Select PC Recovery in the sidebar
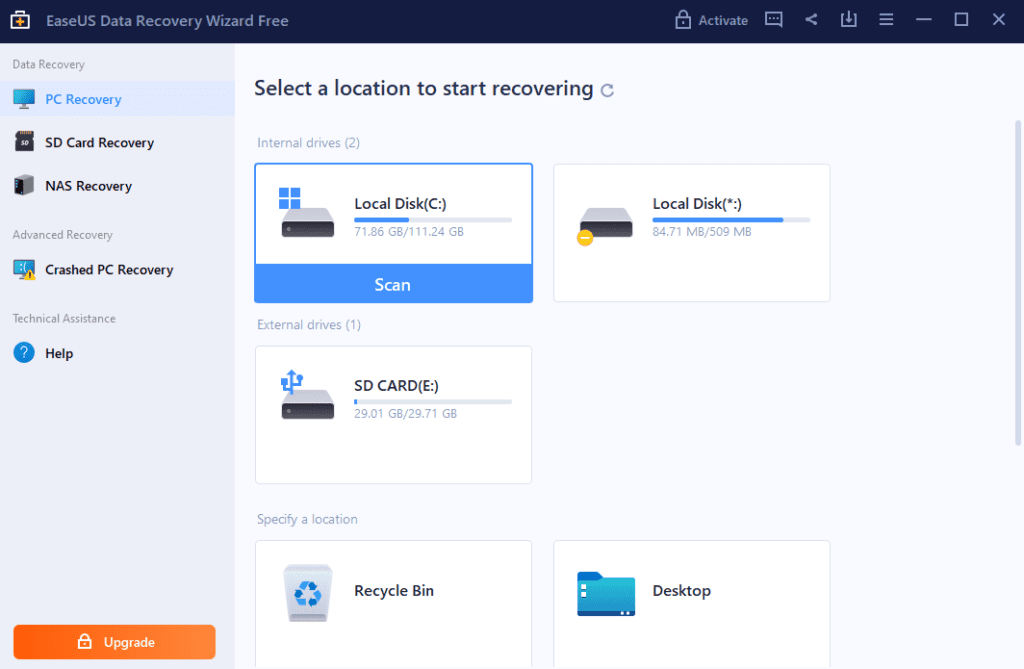Screen dimensions: 1024x669 [83, 99]
